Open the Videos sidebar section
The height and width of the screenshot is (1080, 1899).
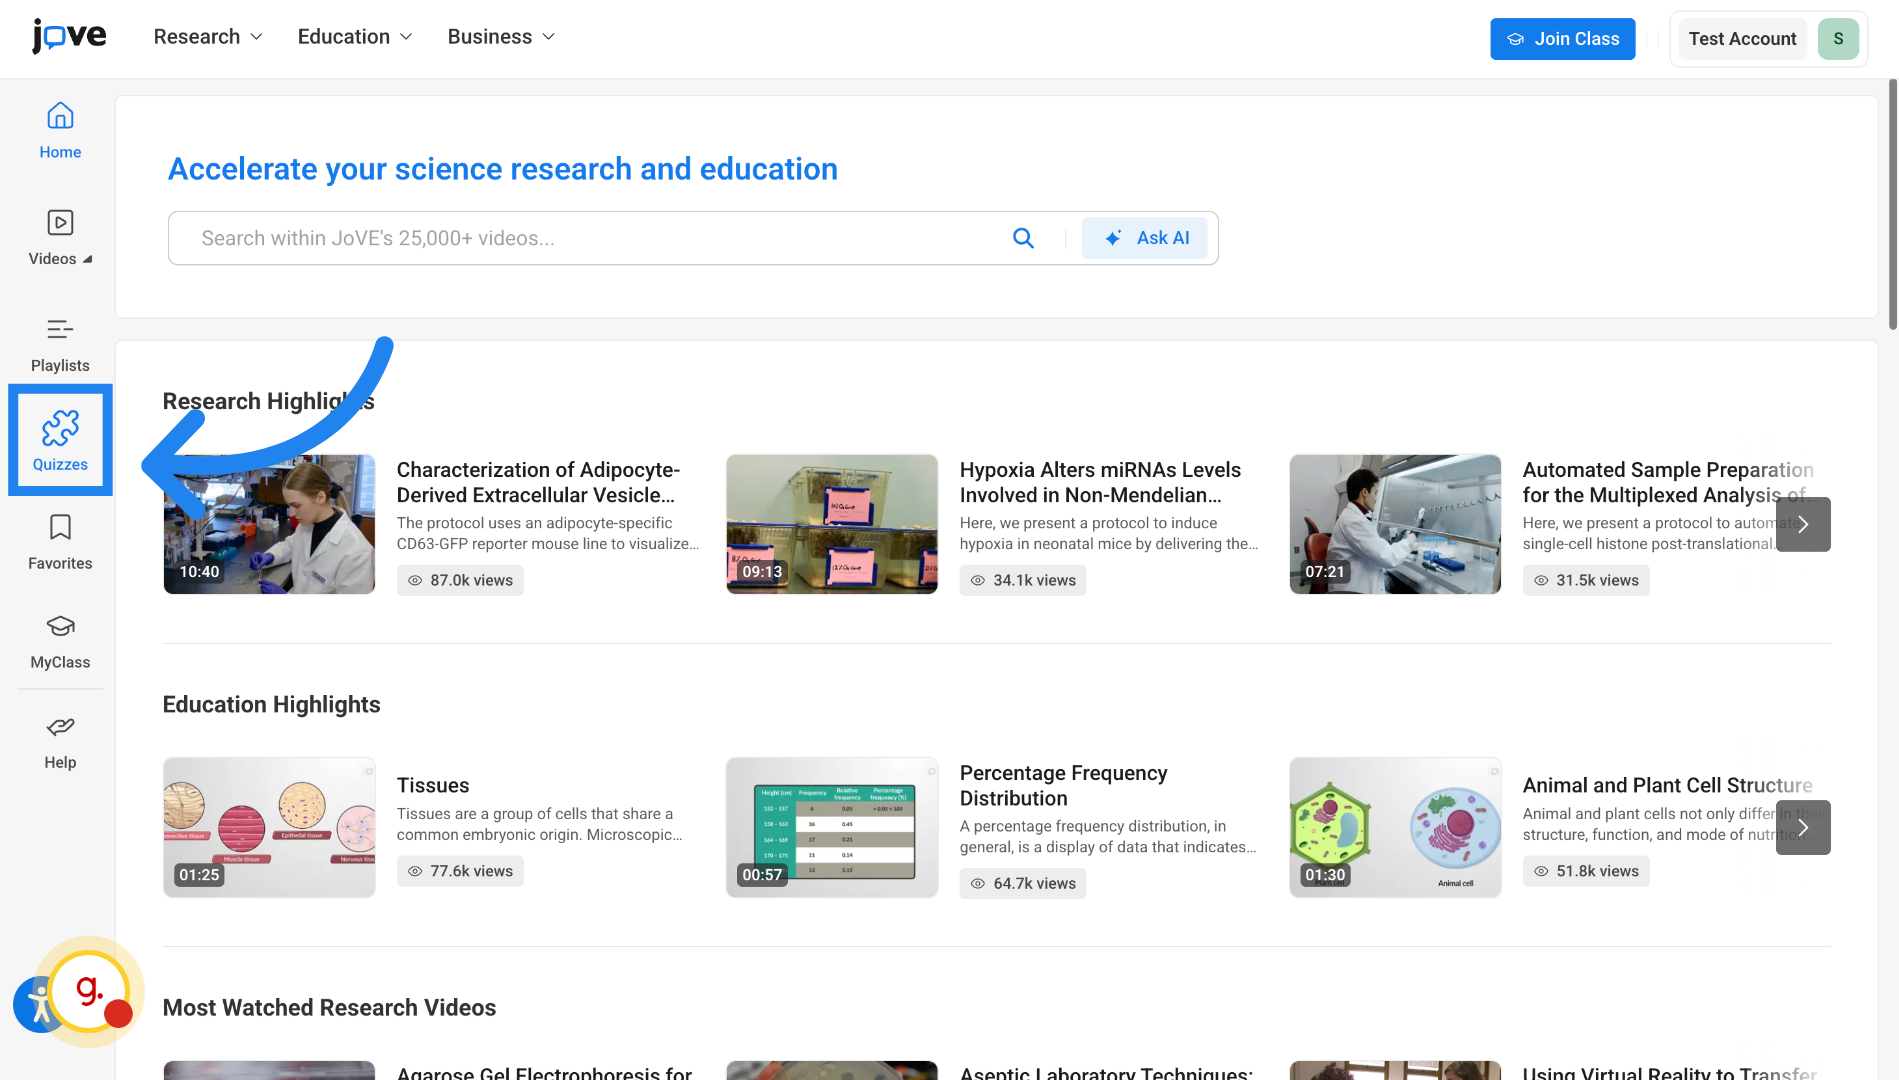[60, 238]
